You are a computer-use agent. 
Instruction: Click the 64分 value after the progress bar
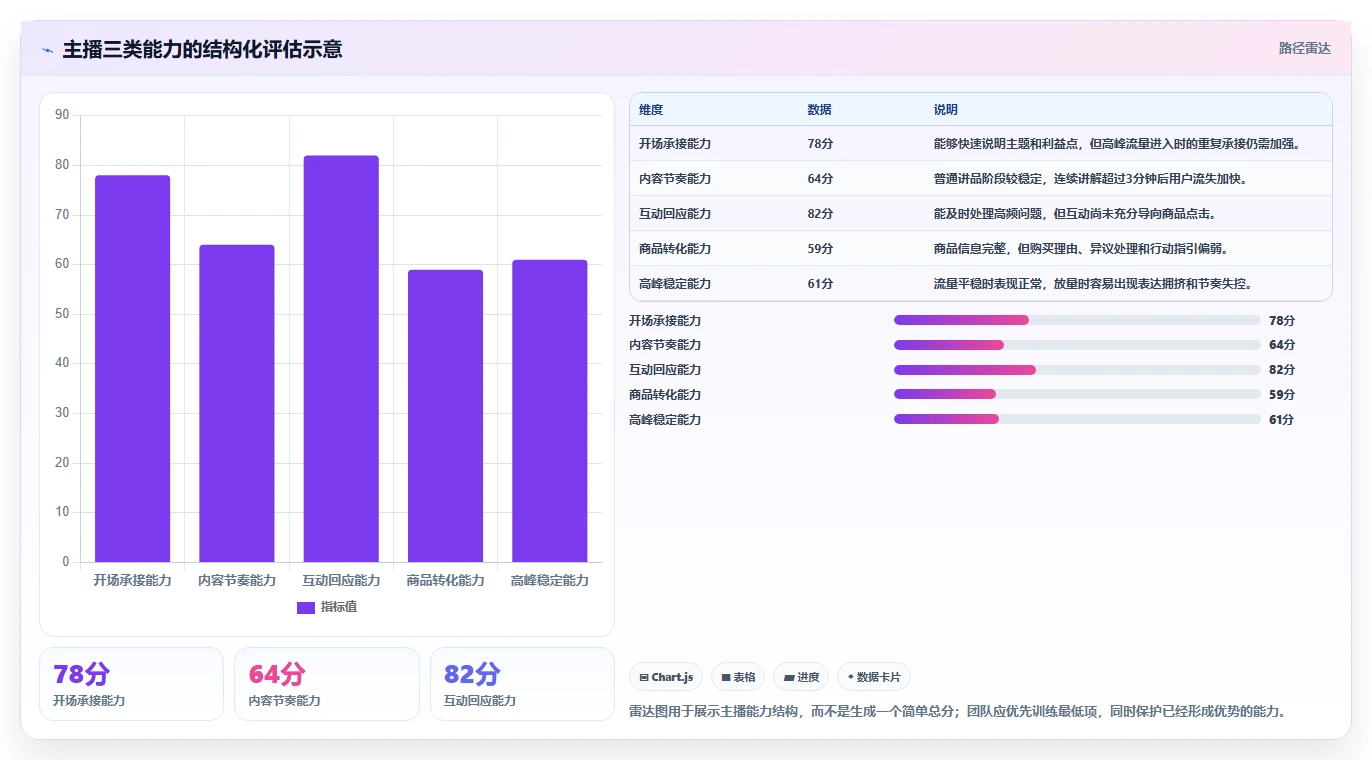pos(1282,345)
